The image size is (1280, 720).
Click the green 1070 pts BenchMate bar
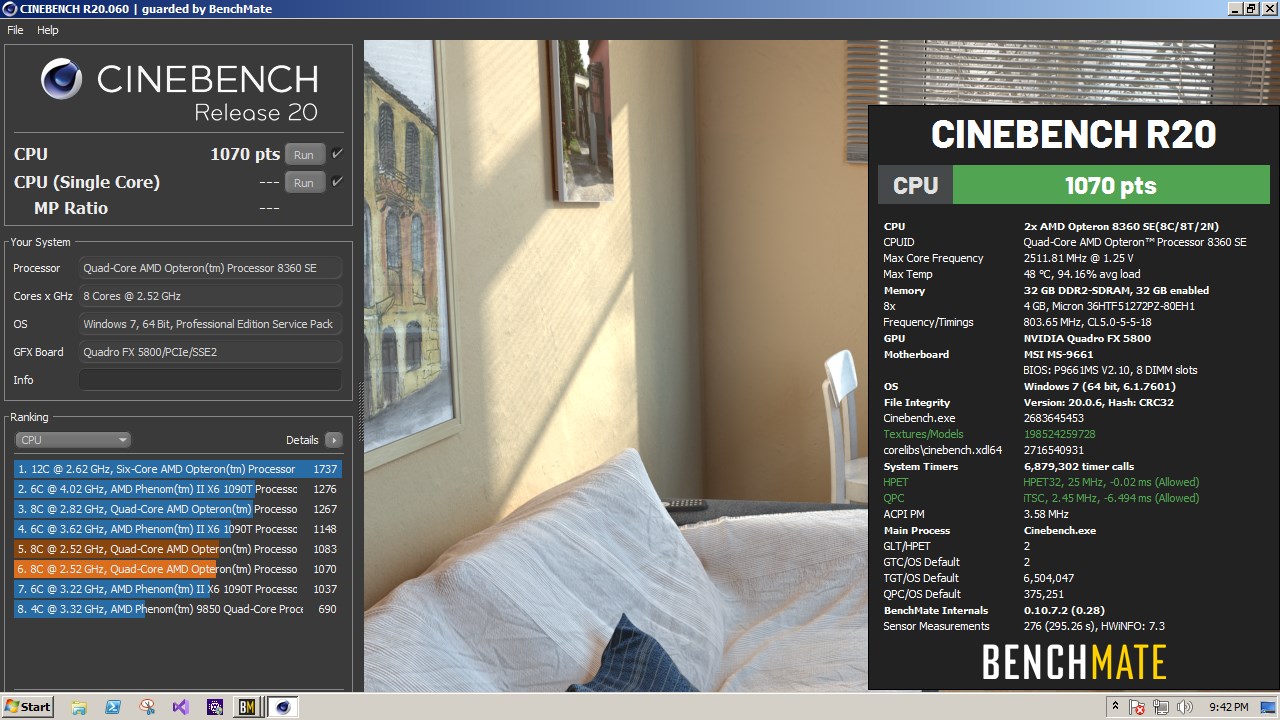(x=1111, y=185)
